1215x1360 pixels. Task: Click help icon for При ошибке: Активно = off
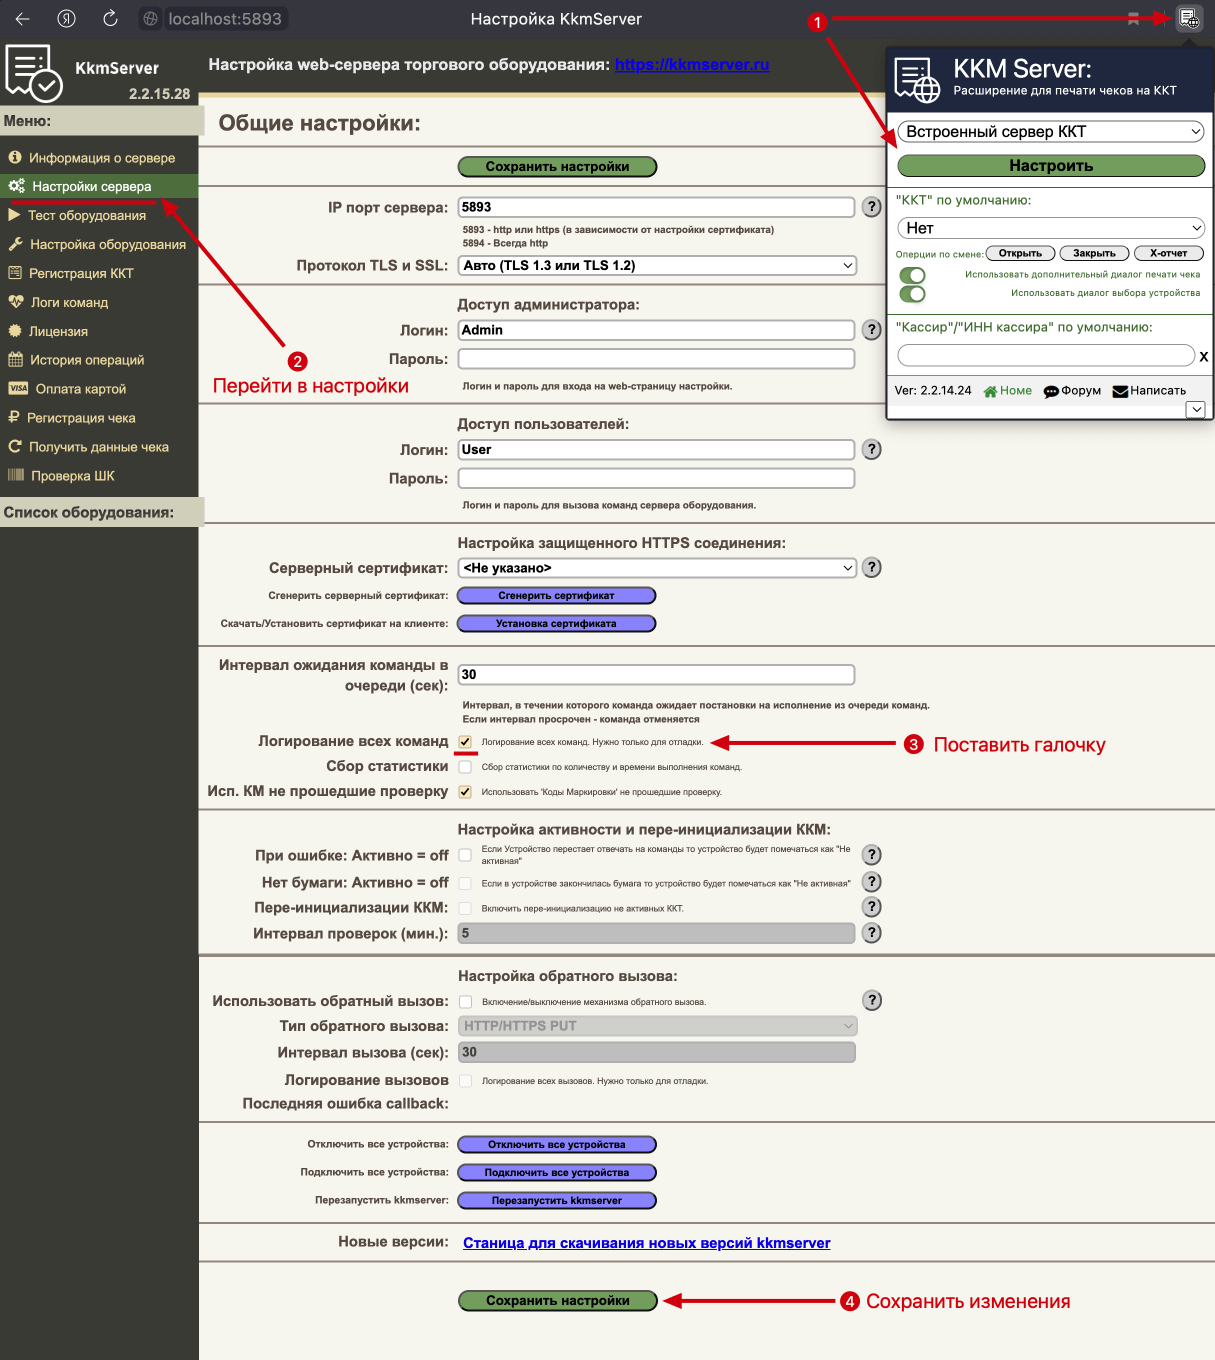tap(872, 855)
